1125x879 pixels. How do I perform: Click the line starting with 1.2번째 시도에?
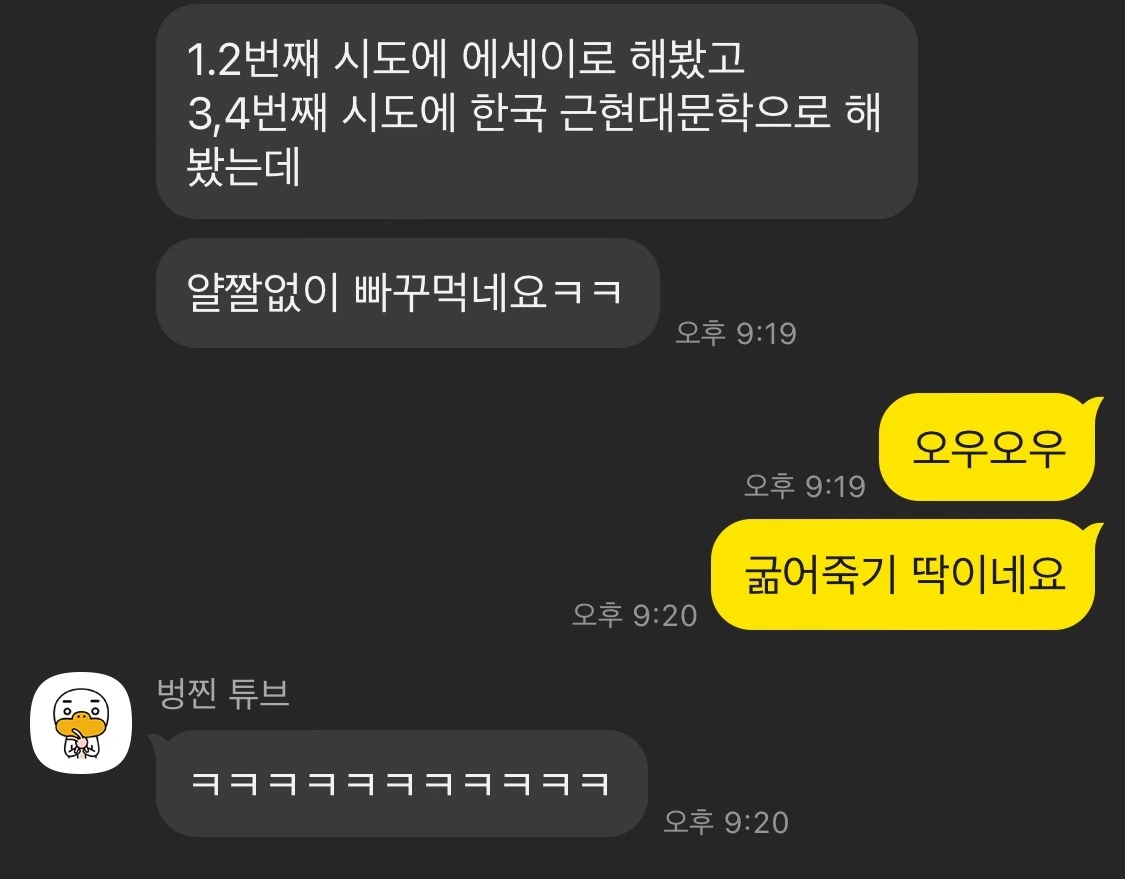(466, 58)
